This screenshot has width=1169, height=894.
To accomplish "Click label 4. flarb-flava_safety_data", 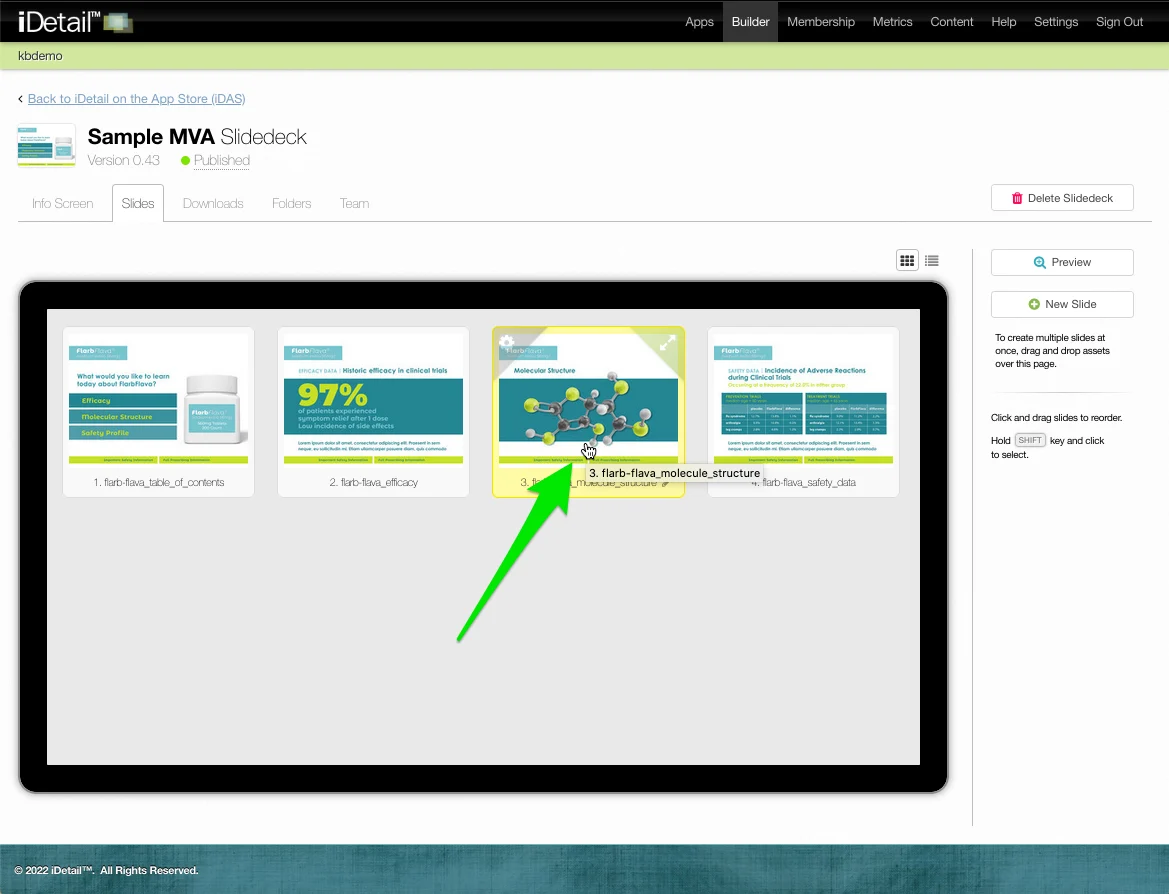I will [x=803, y=482].
